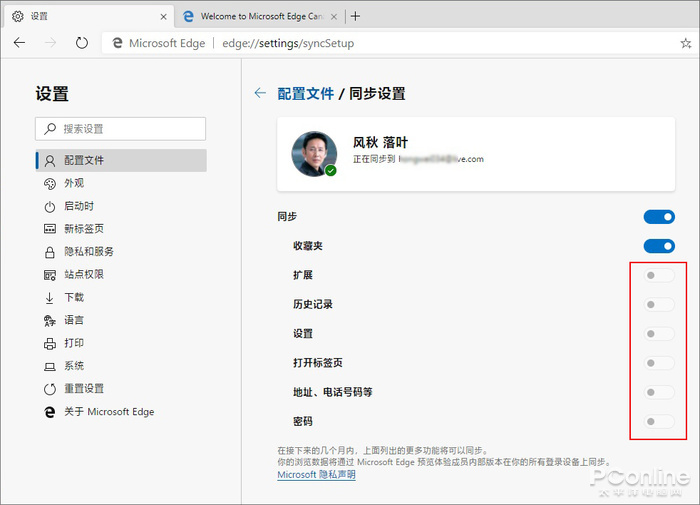Click the 配置文件 breadcrumb link

tap(305, 94)
